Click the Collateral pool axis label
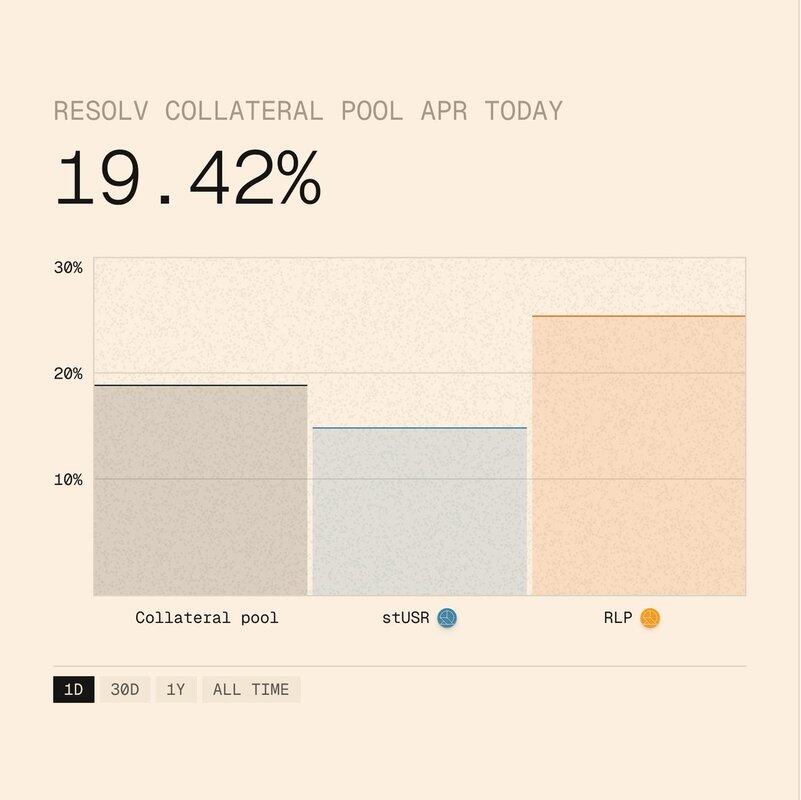This screenshot has width=801, height=800. click(x=207, y=618)
